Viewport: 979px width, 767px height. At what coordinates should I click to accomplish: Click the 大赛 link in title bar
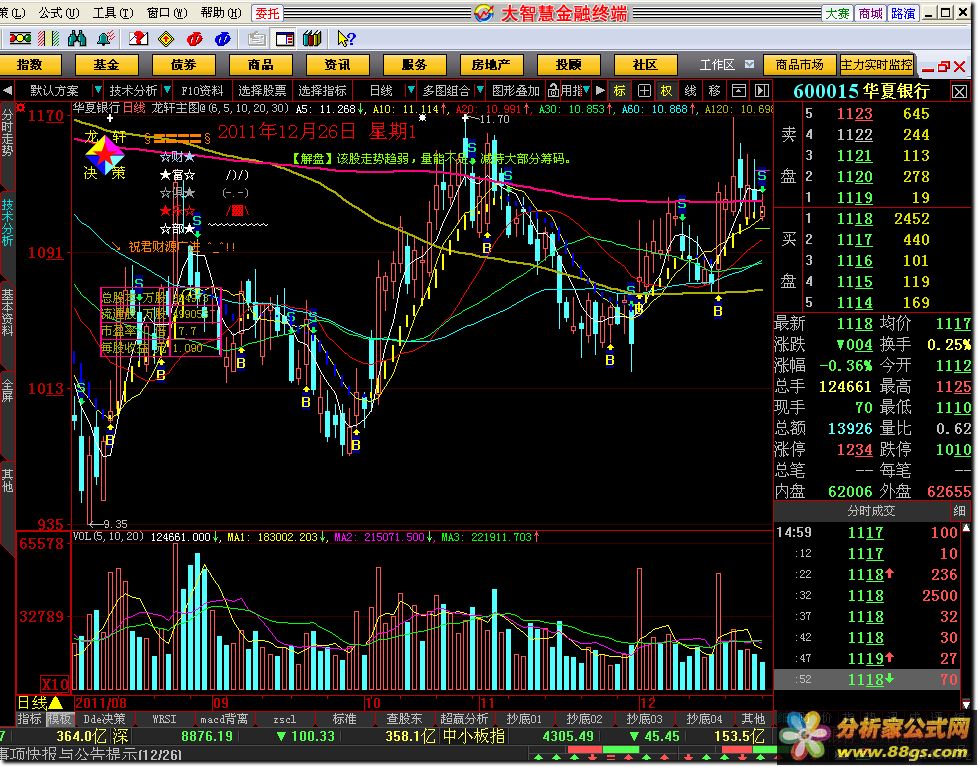point(838,13)
